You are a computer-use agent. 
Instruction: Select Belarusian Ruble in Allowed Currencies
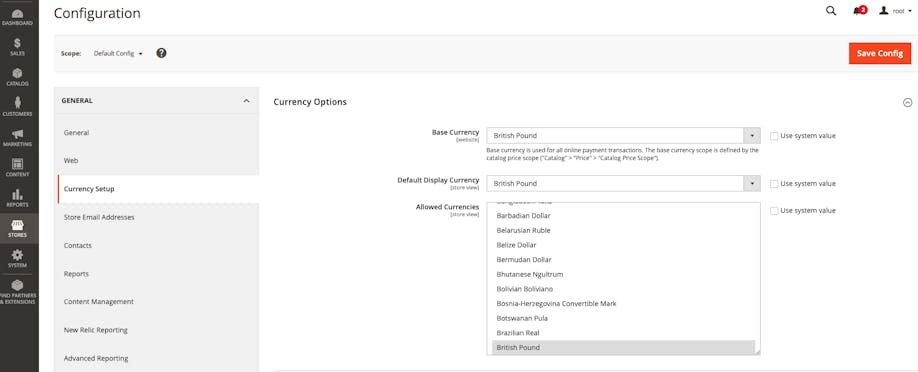click(623, 230)
